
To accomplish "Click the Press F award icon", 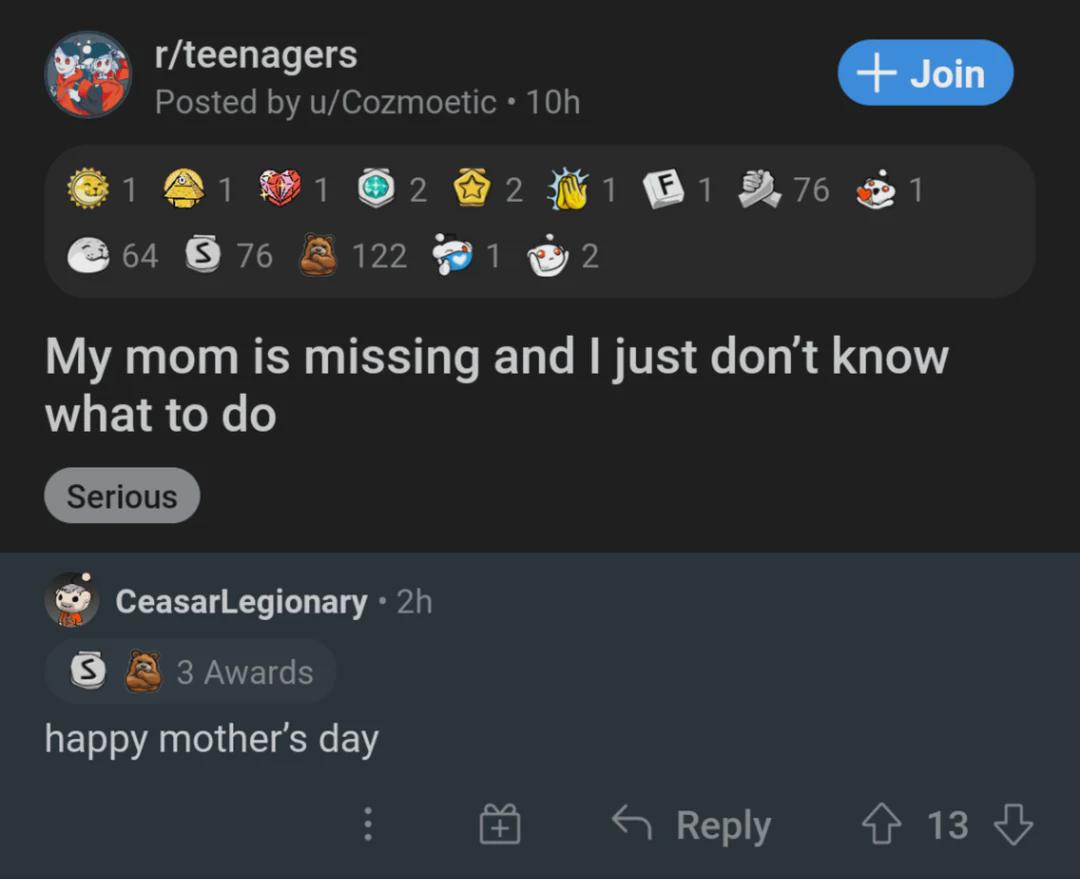I will point(665,188).
